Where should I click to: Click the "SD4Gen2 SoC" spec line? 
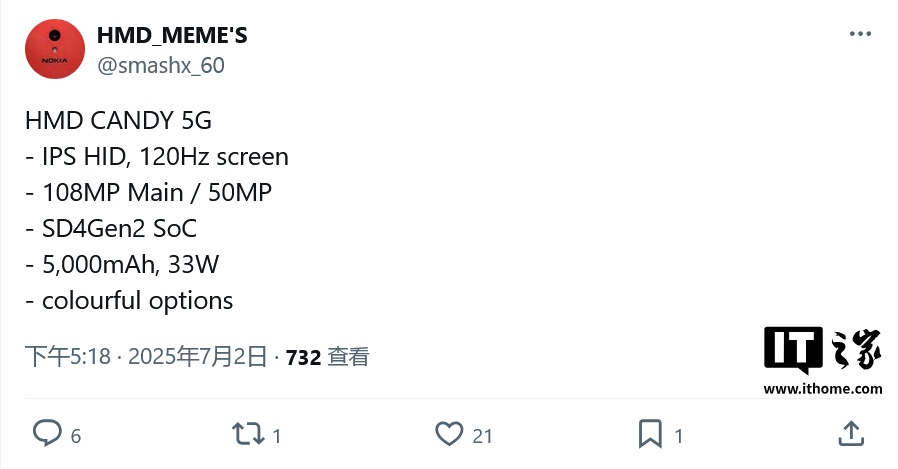click(x=110, y=228)
